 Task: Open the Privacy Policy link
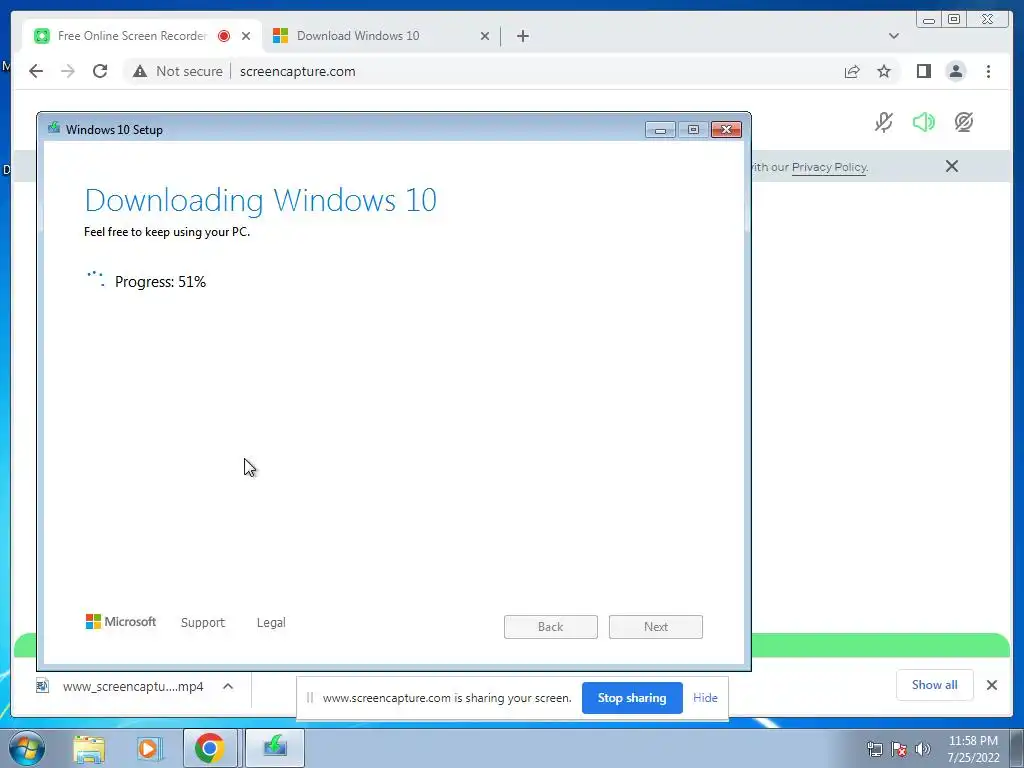(x=829, y=167)
